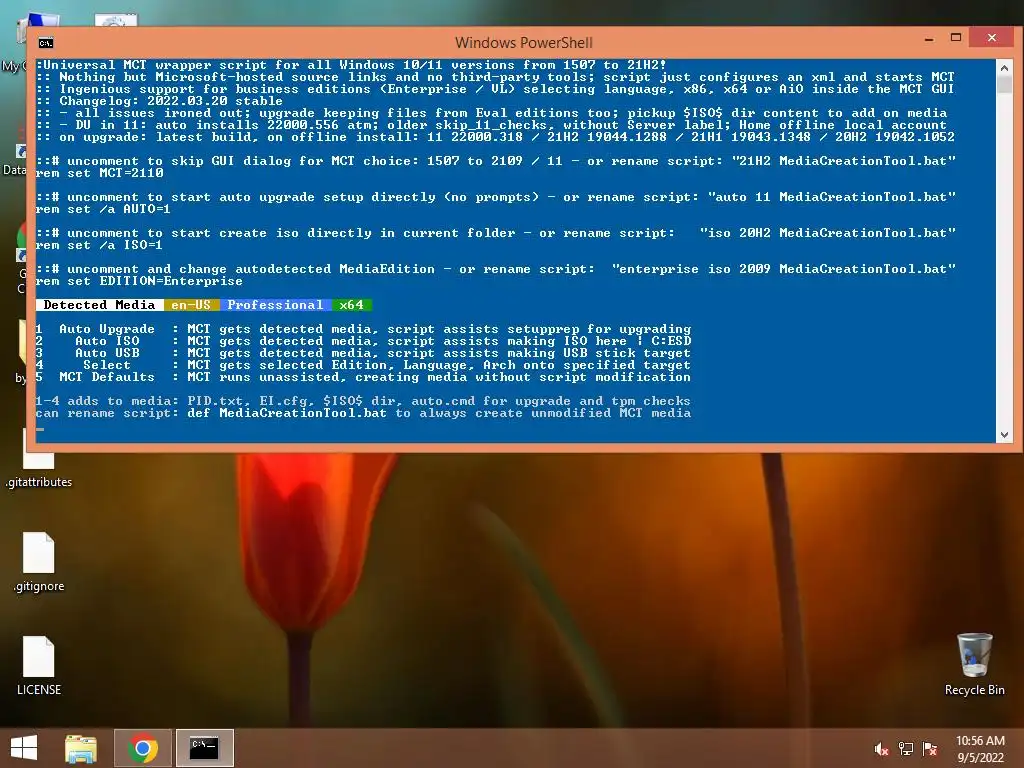Open the PowerShell window system menu icon

coord(46,43)
